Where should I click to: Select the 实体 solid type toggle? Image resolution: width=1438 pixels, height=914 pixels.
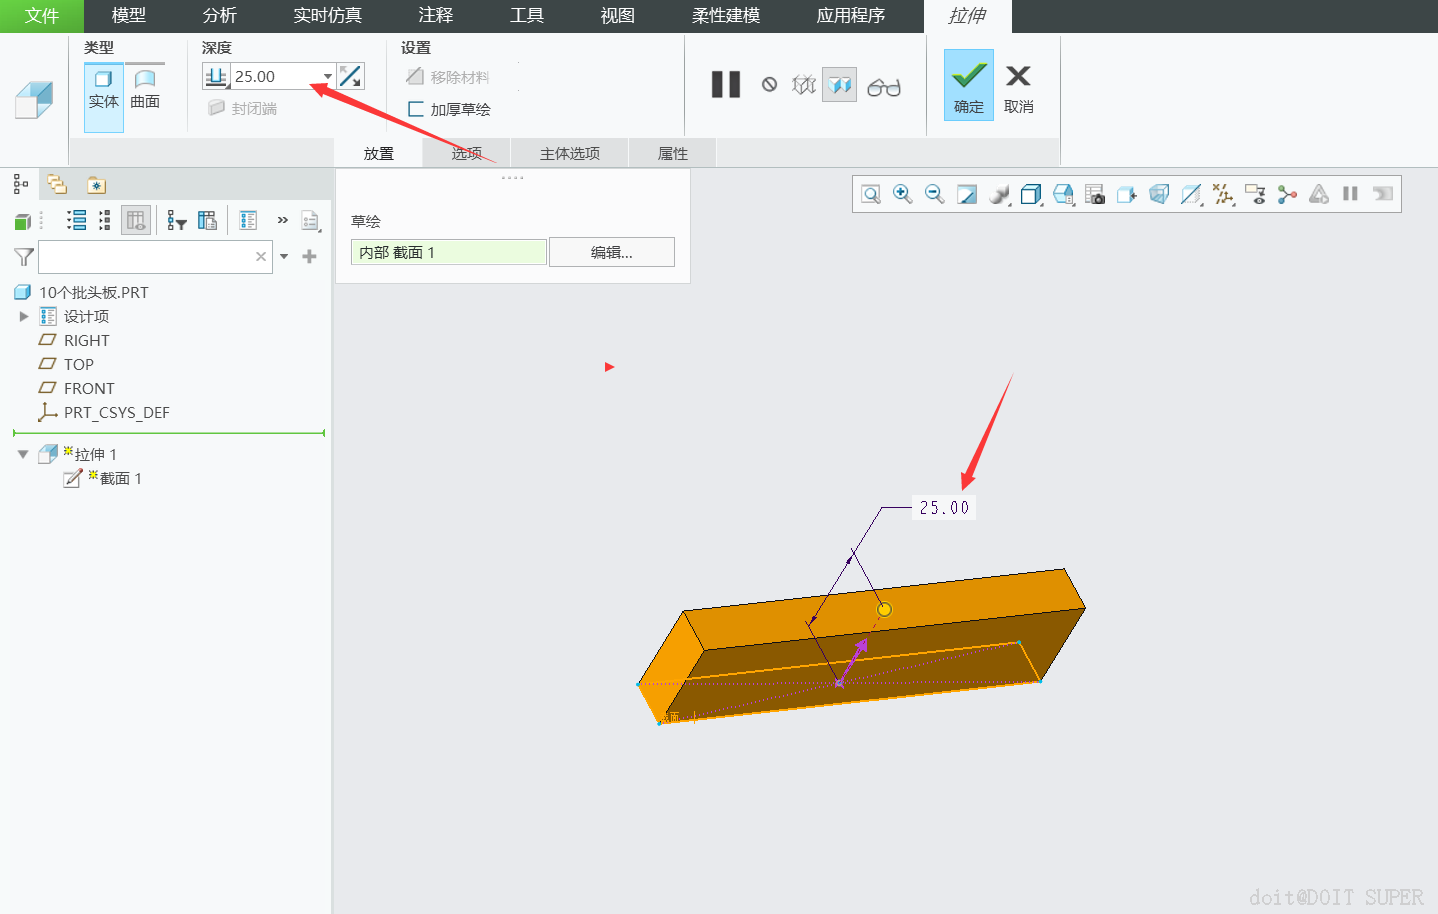103,89
